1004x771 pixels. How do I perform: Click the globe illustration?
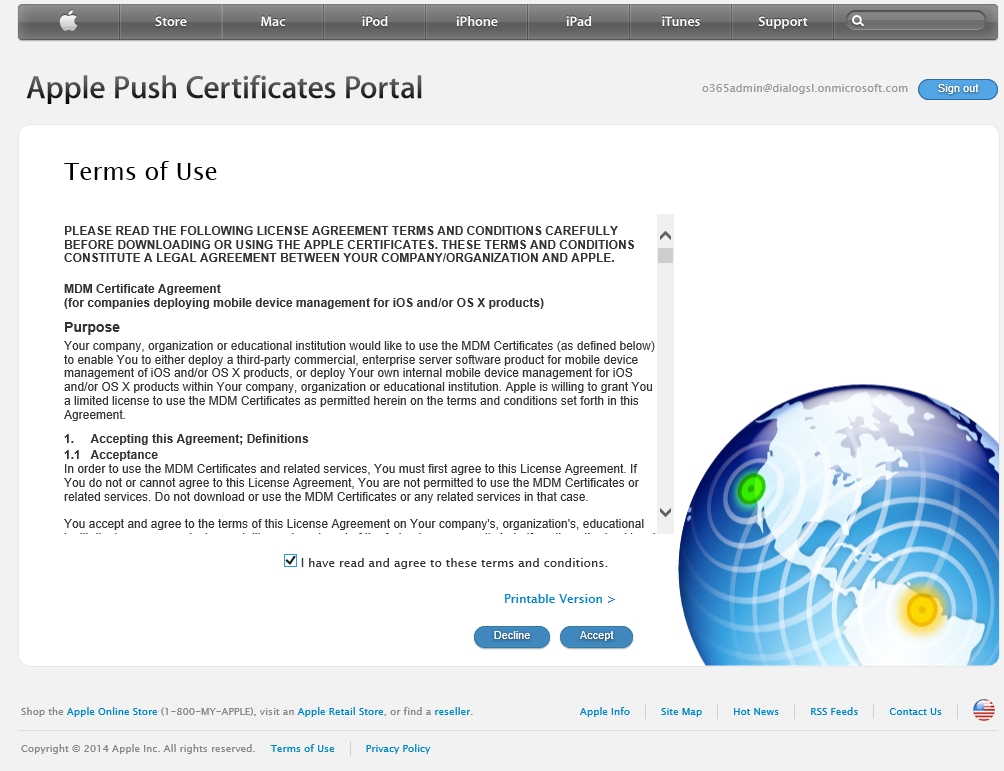(x=839, y=525)
